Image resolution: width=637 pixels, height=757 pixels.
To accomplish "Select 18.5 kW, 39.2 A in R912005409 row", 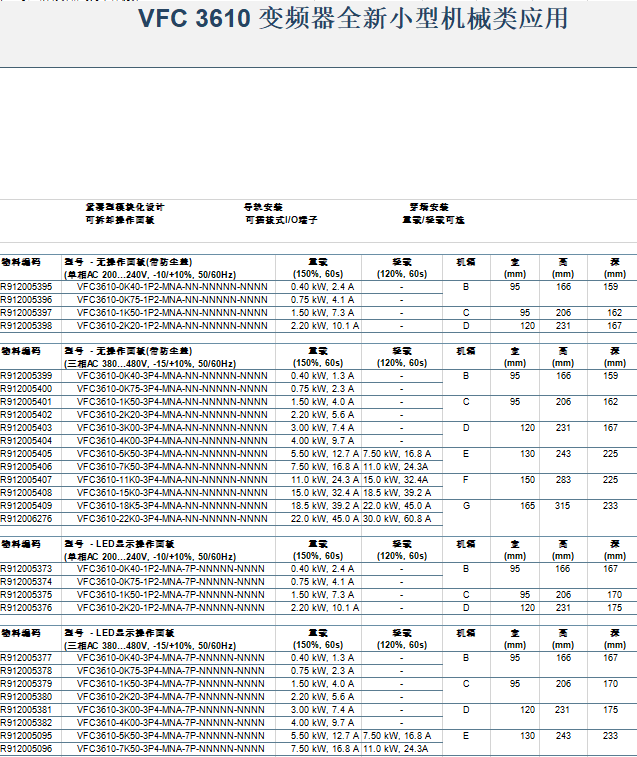I will pos(325,506).
